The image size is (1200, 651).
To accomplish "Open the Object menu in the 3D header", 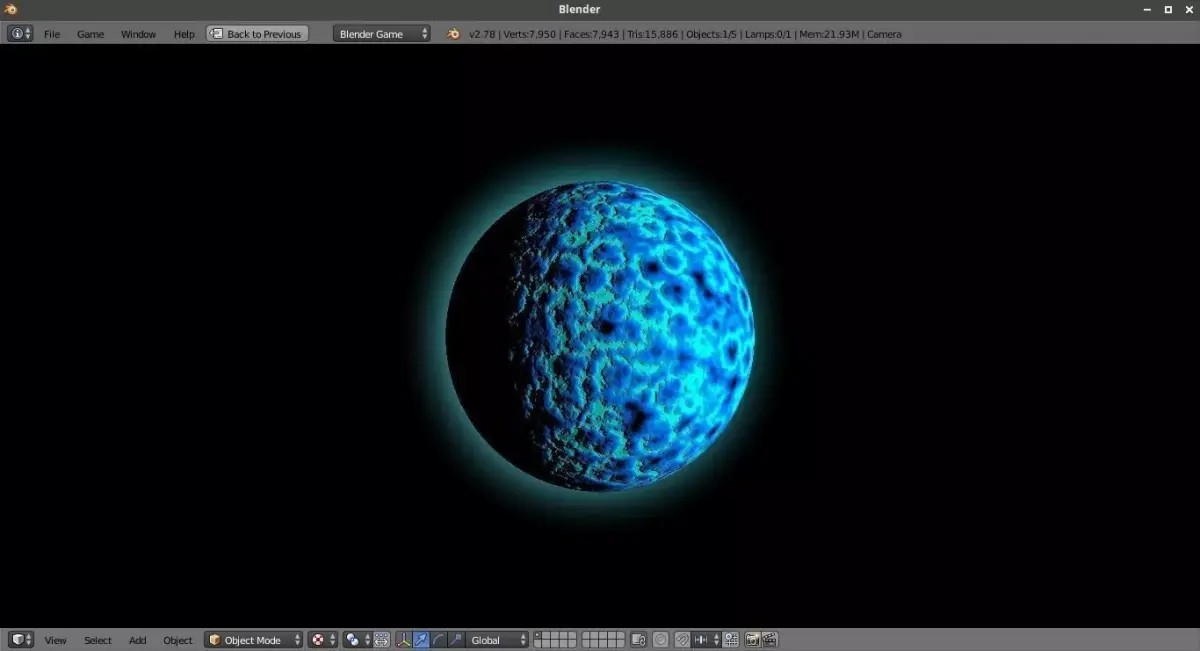I will [177, 640].
